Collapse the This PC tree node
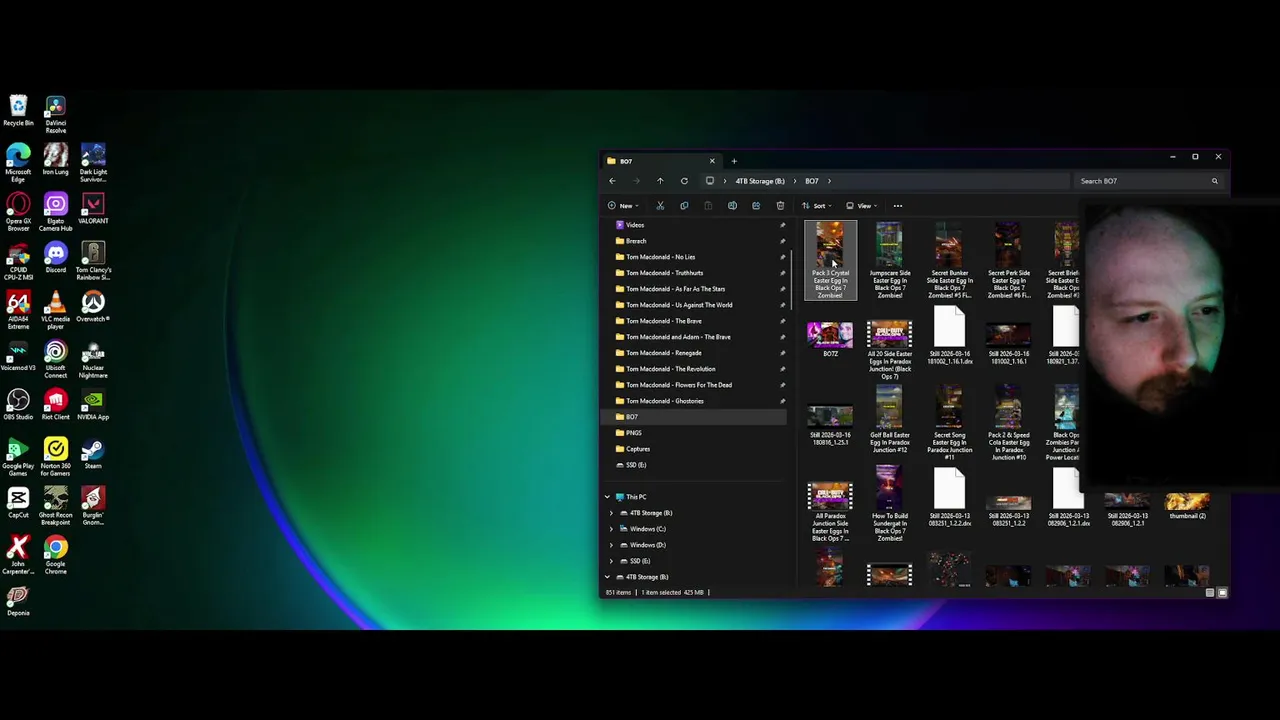The height and width of the screenshot is (720, 1280). (607, 497)
